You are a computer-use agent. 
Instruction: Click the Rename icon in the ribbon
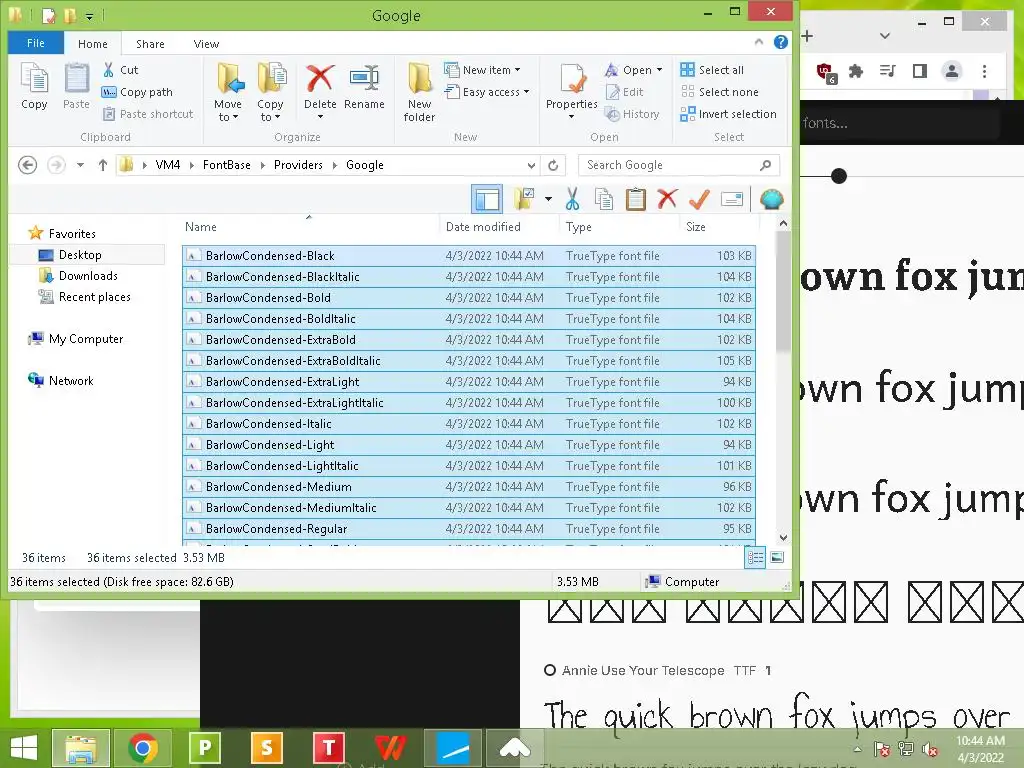[364, 79]
